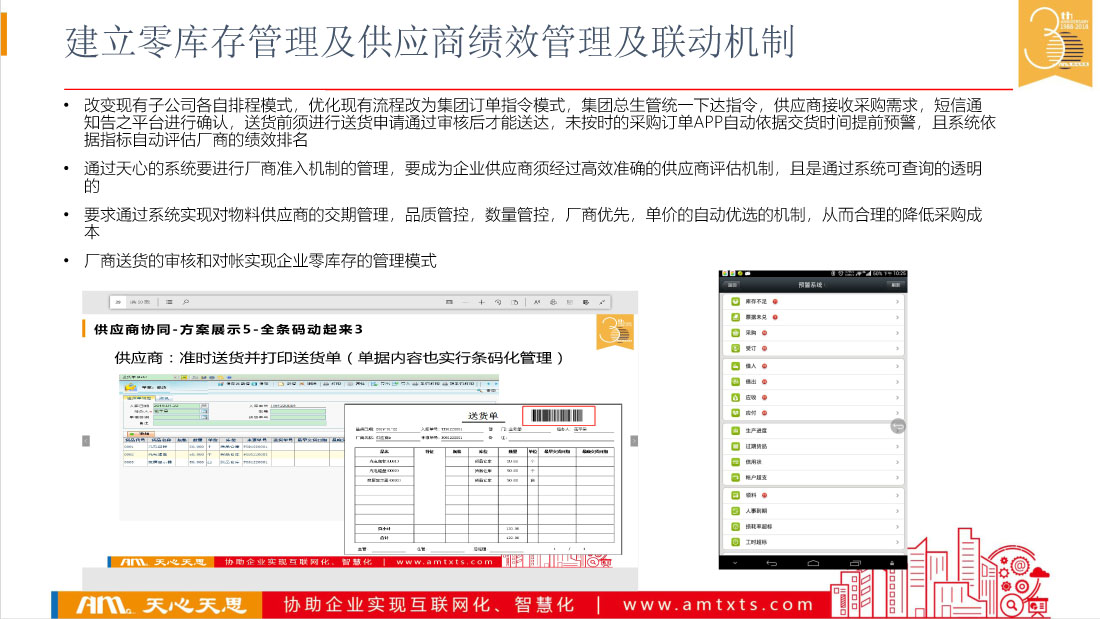Screen dimensions: 1100x619
Task: Click the zoom in plus icon in PDF toolbar
Action: pos(481,301)
